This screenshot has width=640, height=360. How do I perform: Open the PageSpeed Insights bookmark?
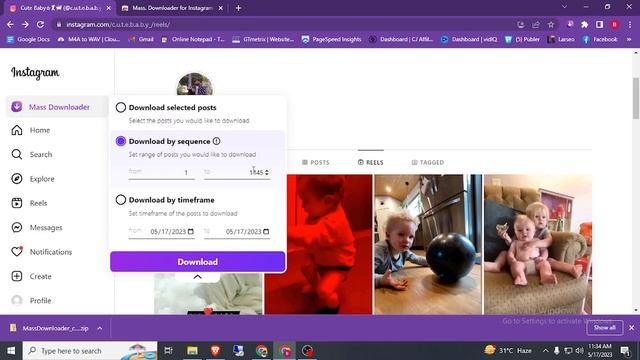[331, 40]
